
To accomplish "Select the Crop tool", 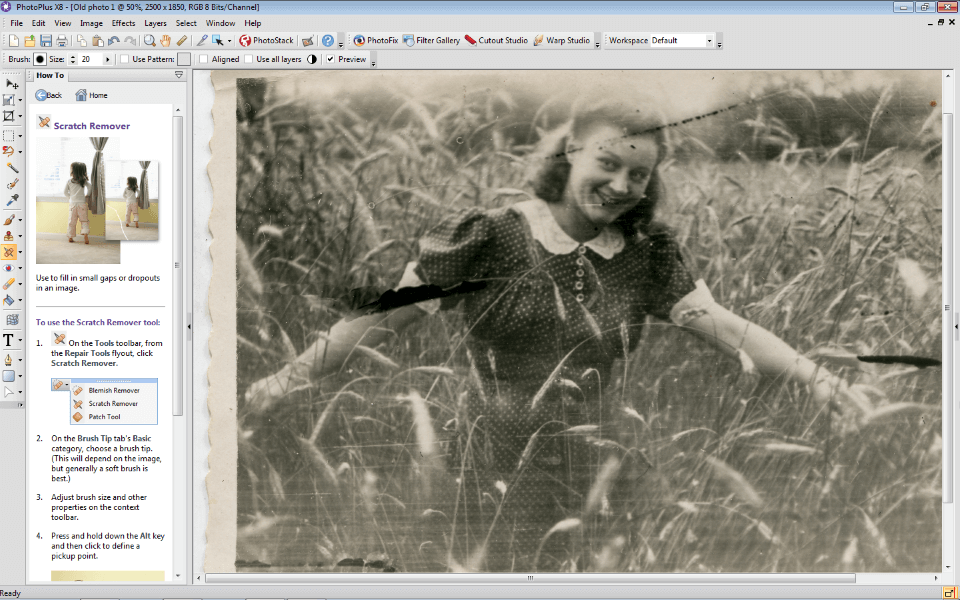I will (9, 116).
